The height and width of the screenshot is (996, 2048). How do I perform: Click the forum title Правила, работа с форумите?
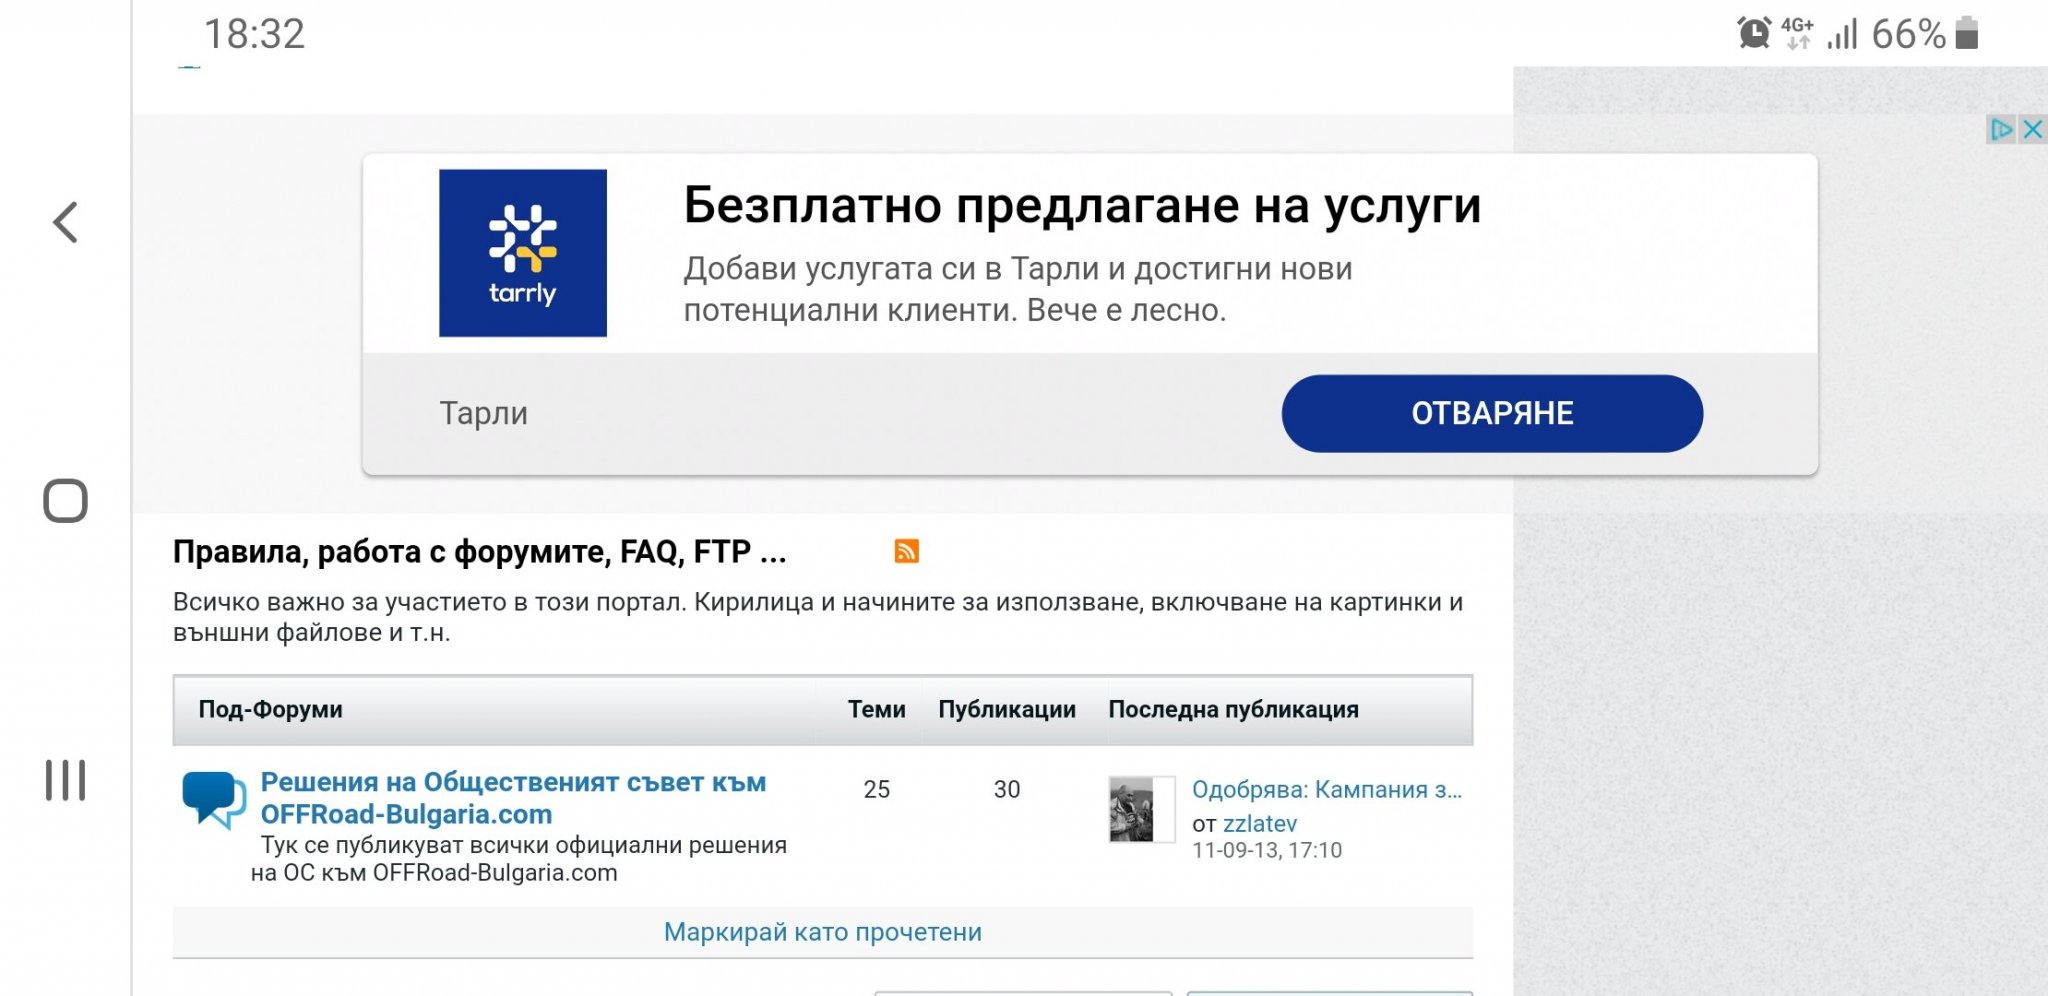click(x=480, y=551)
